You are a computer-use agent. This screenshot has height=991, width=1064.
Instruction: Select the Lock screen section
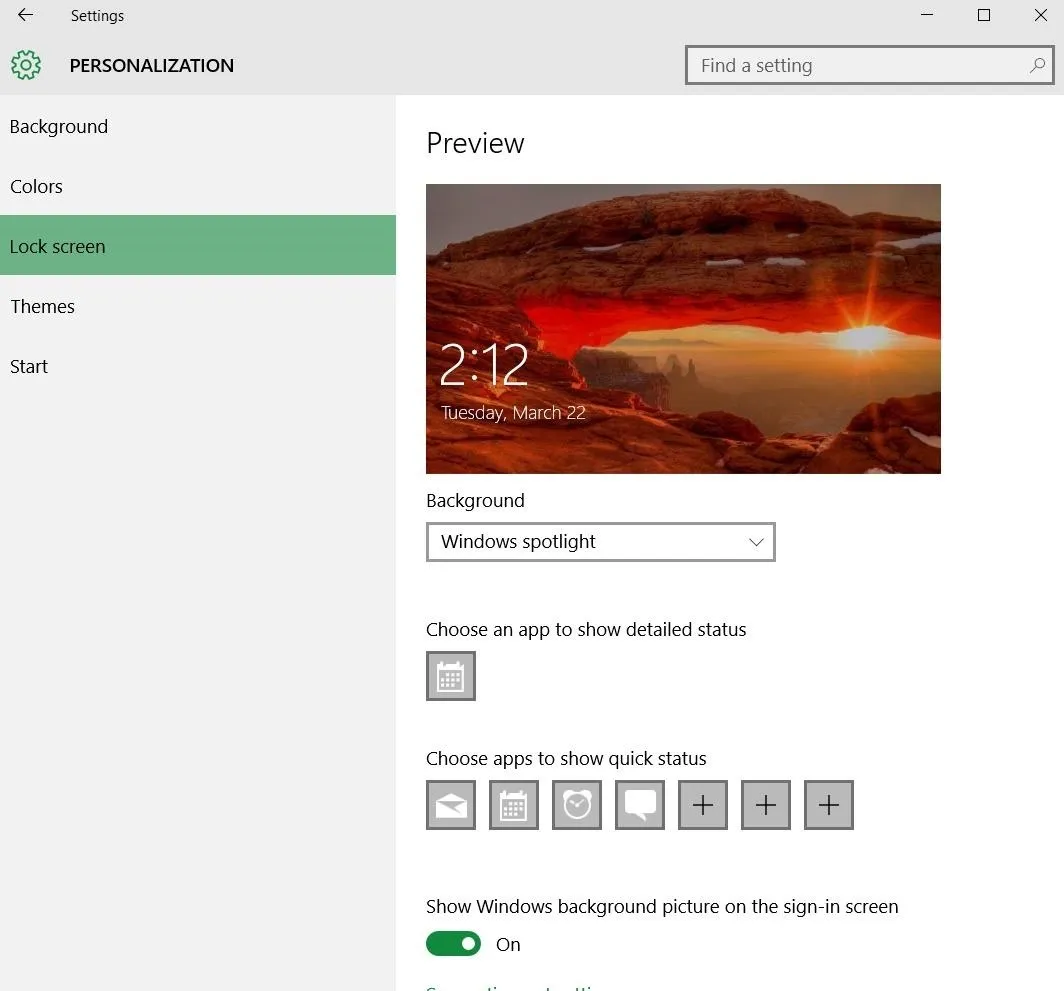197,246
